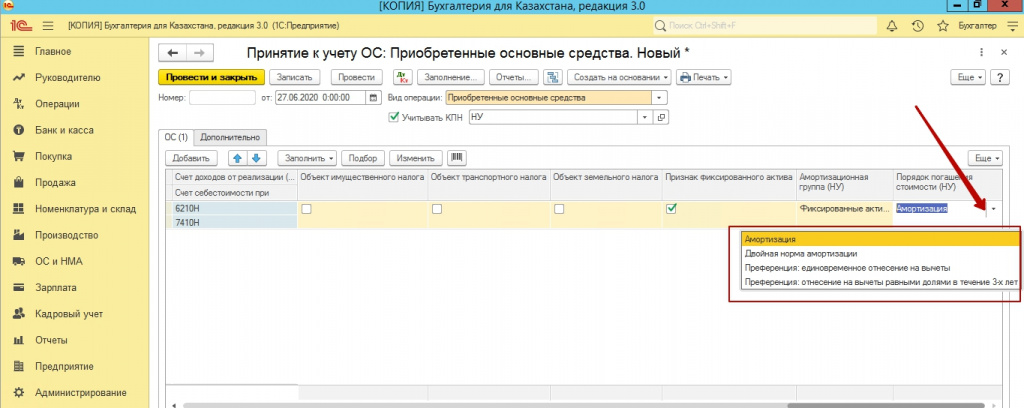This screenshot has height=408, width=1024.
Task: Show Дт/Кт postings icon
Action: [x=401, y=77]
